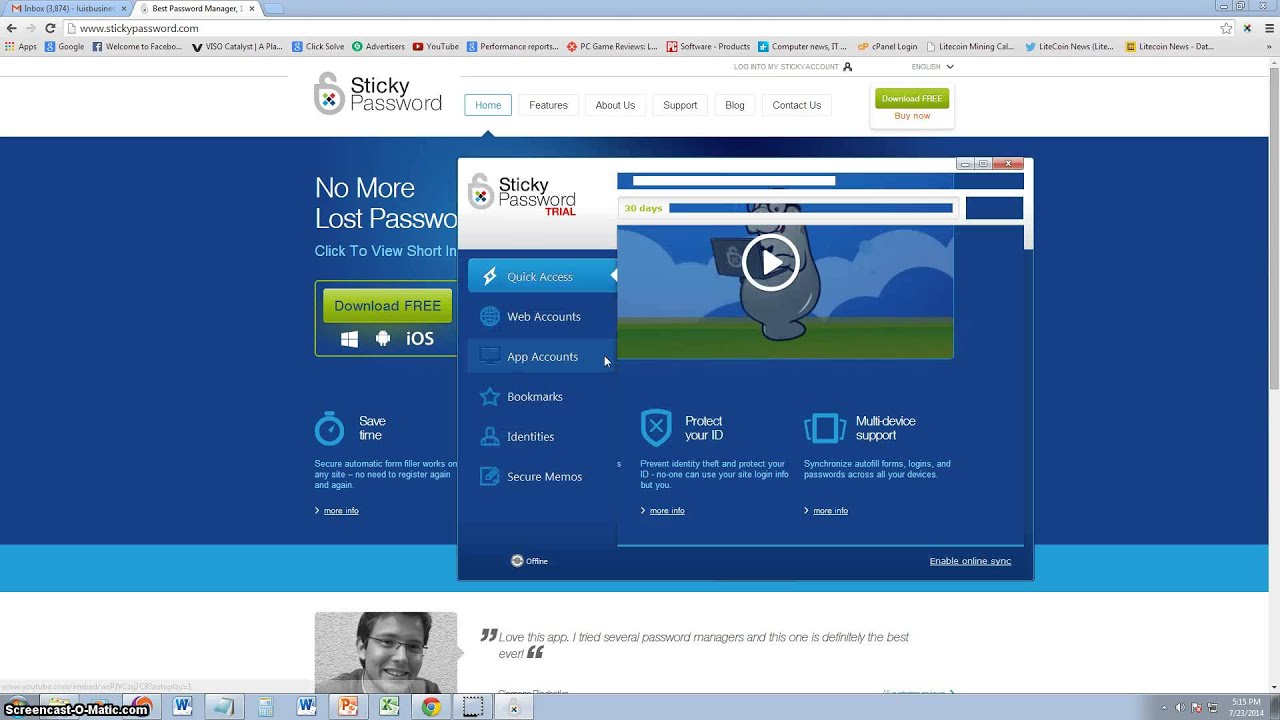Select the App Accounts monitor icon

489,357
